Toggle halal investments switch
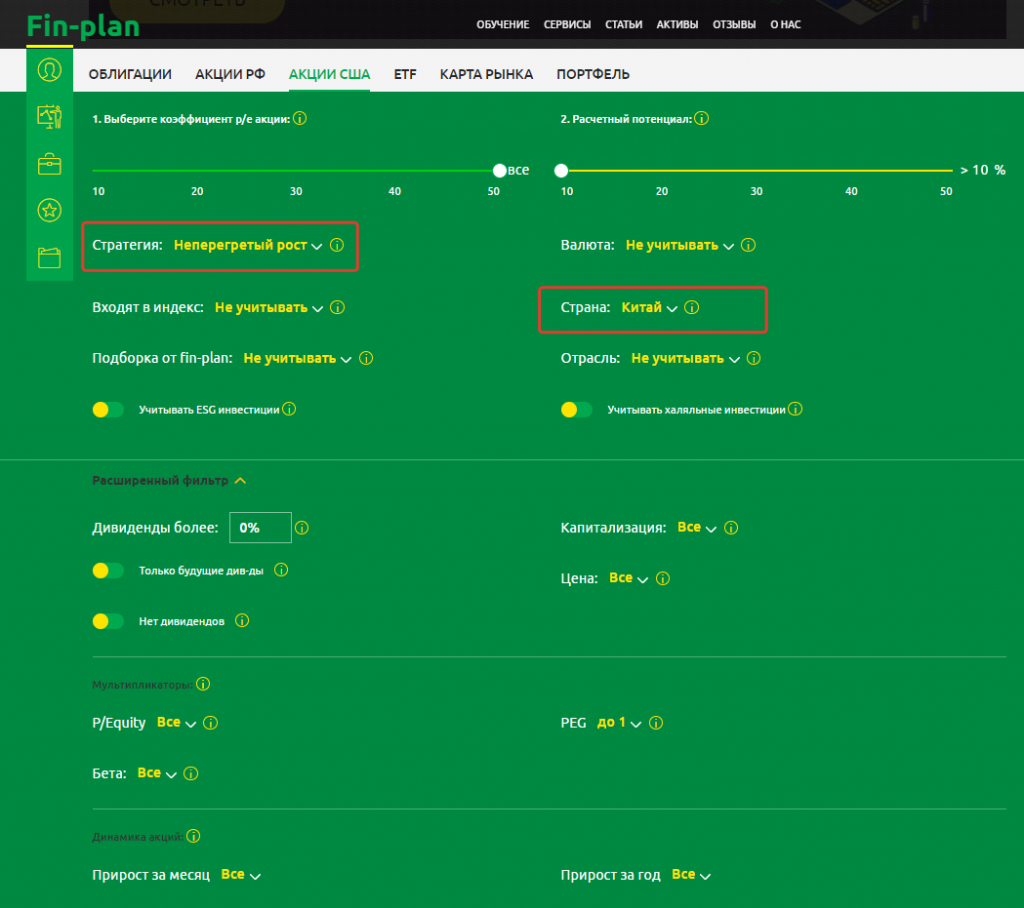The image size is (1024, 908). [577, 409]
